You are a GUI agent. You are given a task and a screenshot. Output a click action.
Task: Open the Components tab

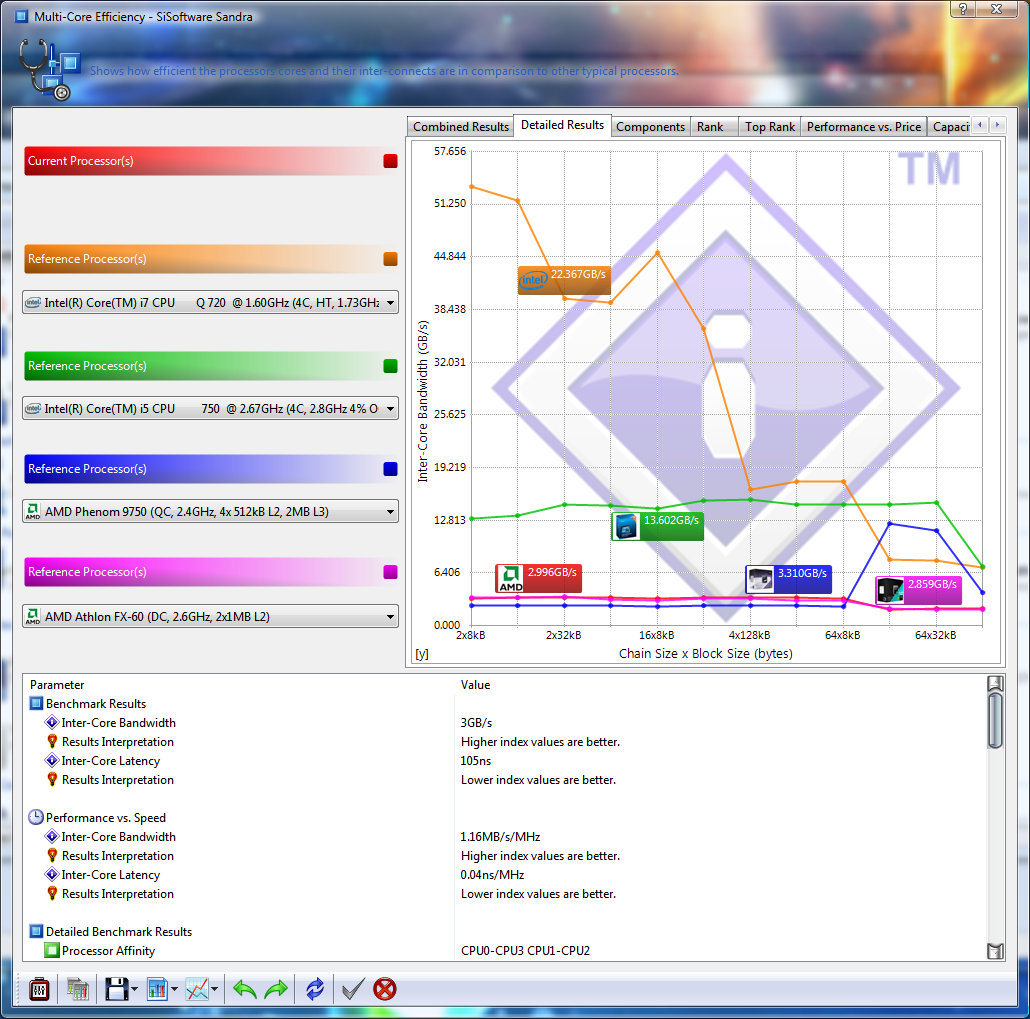click(650, 127)
